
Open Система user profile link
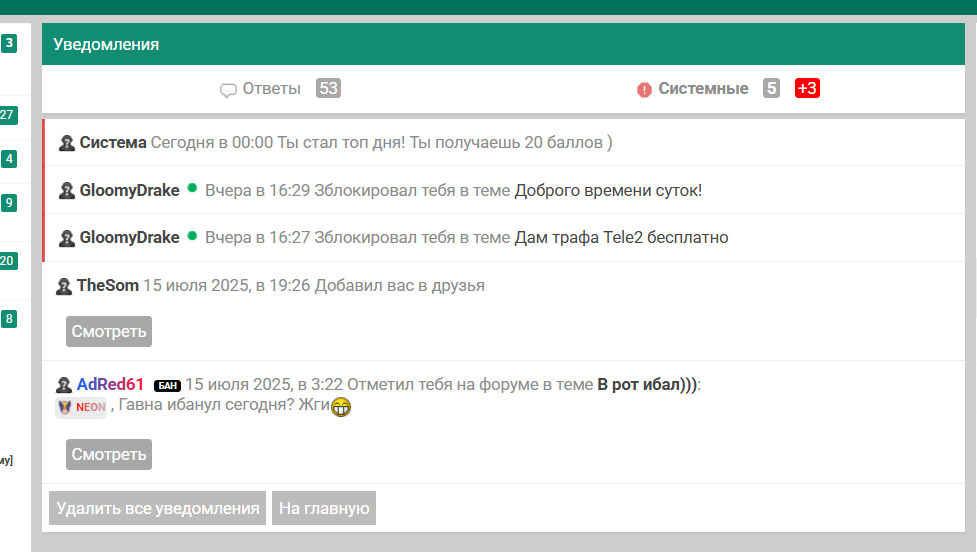click(113, 143)
